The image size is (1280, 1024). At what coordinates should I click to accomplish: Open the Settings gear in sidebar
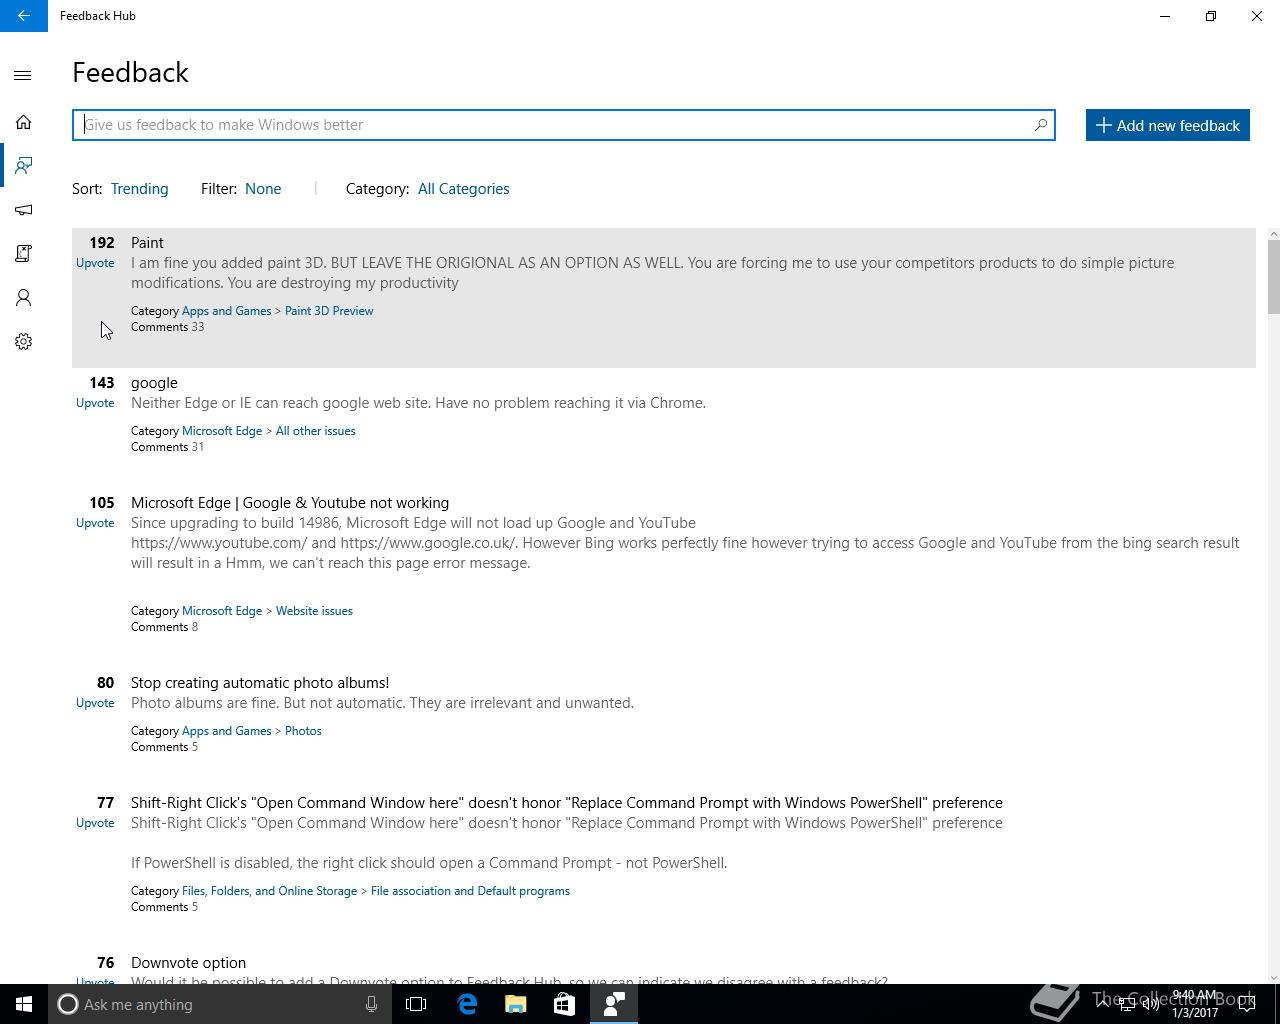point(23,342)
